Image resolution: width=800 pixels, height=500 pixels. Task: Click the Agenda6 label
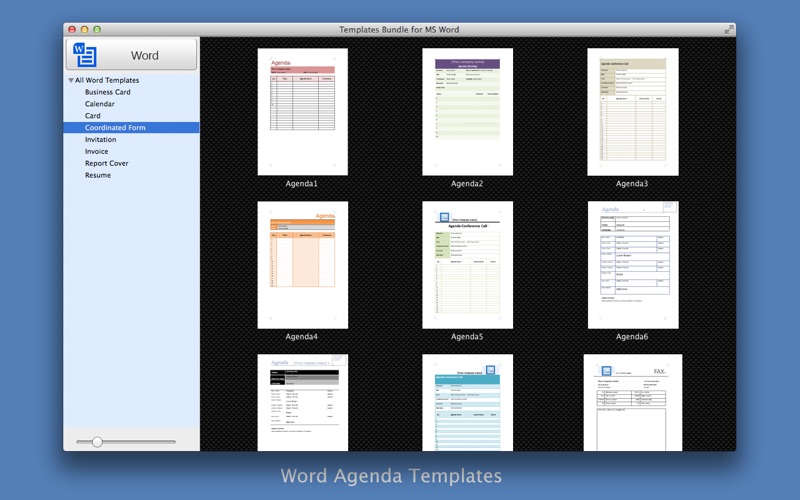(632, 337)
